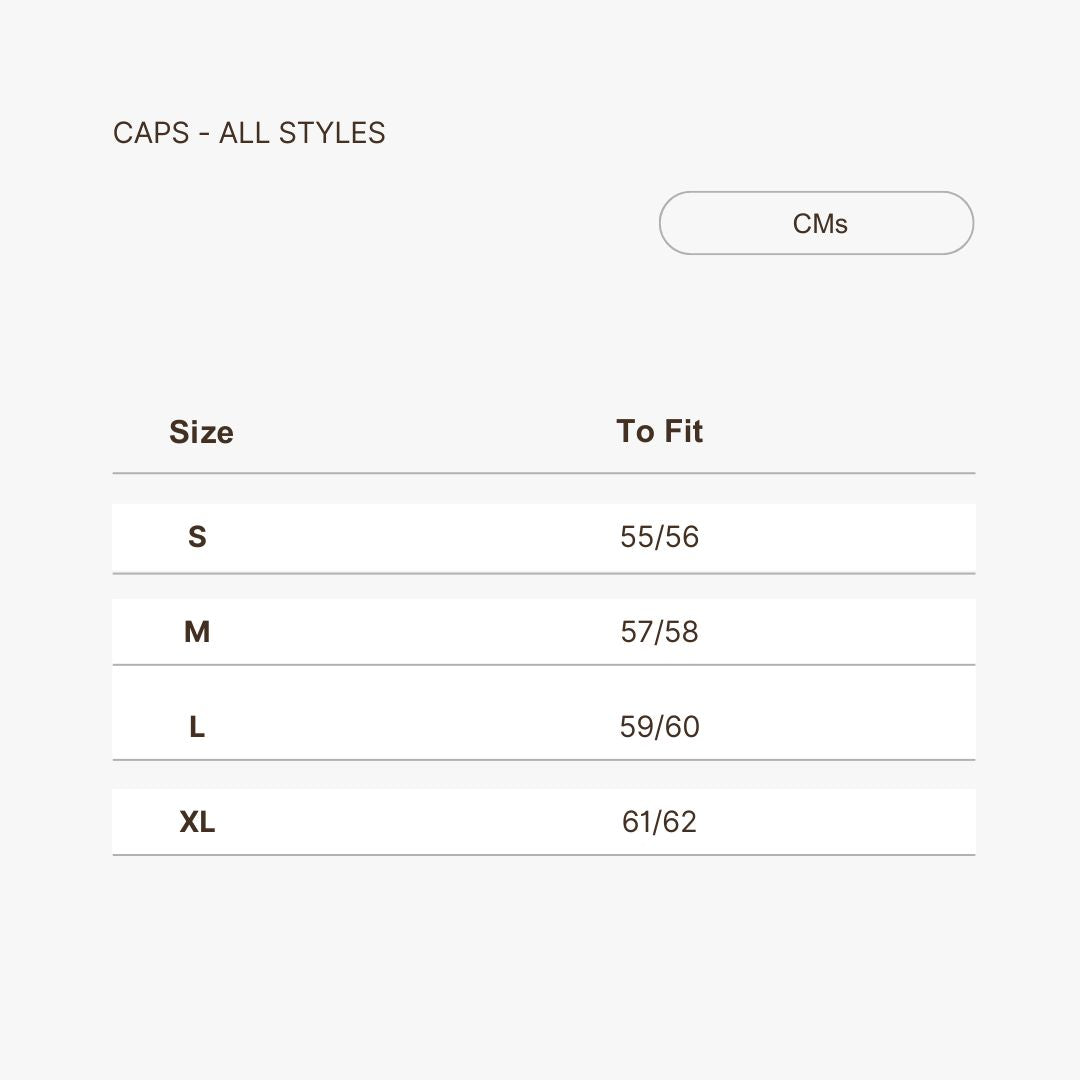Click the number 55 in S row
Image resolution: width=1080 pixels, height=1080 pixels.
[x=636, y=537]
